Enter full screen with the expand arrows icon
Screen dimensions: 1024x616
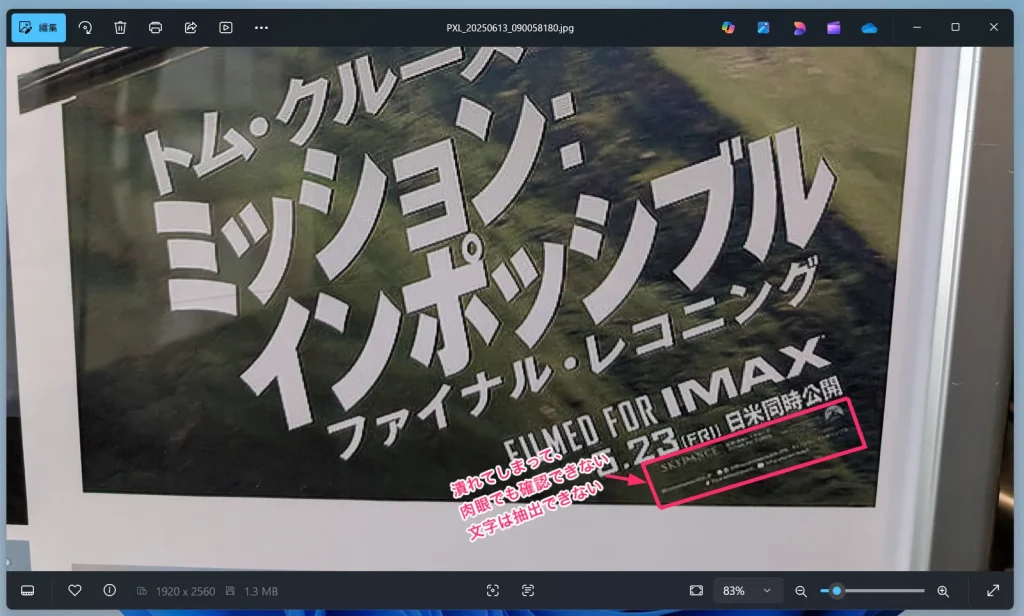click(993, 591)
